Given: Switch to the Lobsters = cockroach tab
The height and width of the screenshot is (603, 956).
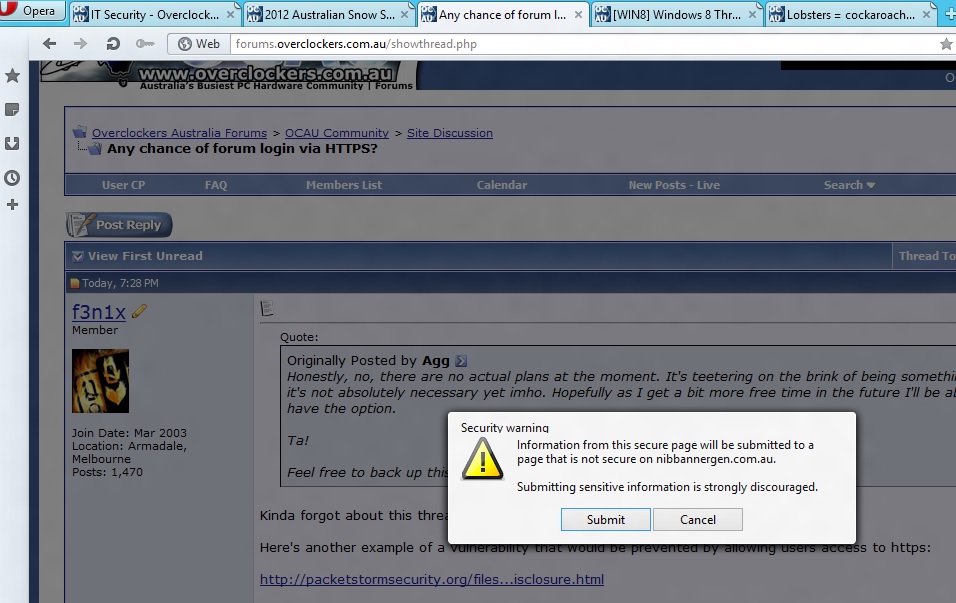Looking at the screenshot, I should tap(851, 15).
